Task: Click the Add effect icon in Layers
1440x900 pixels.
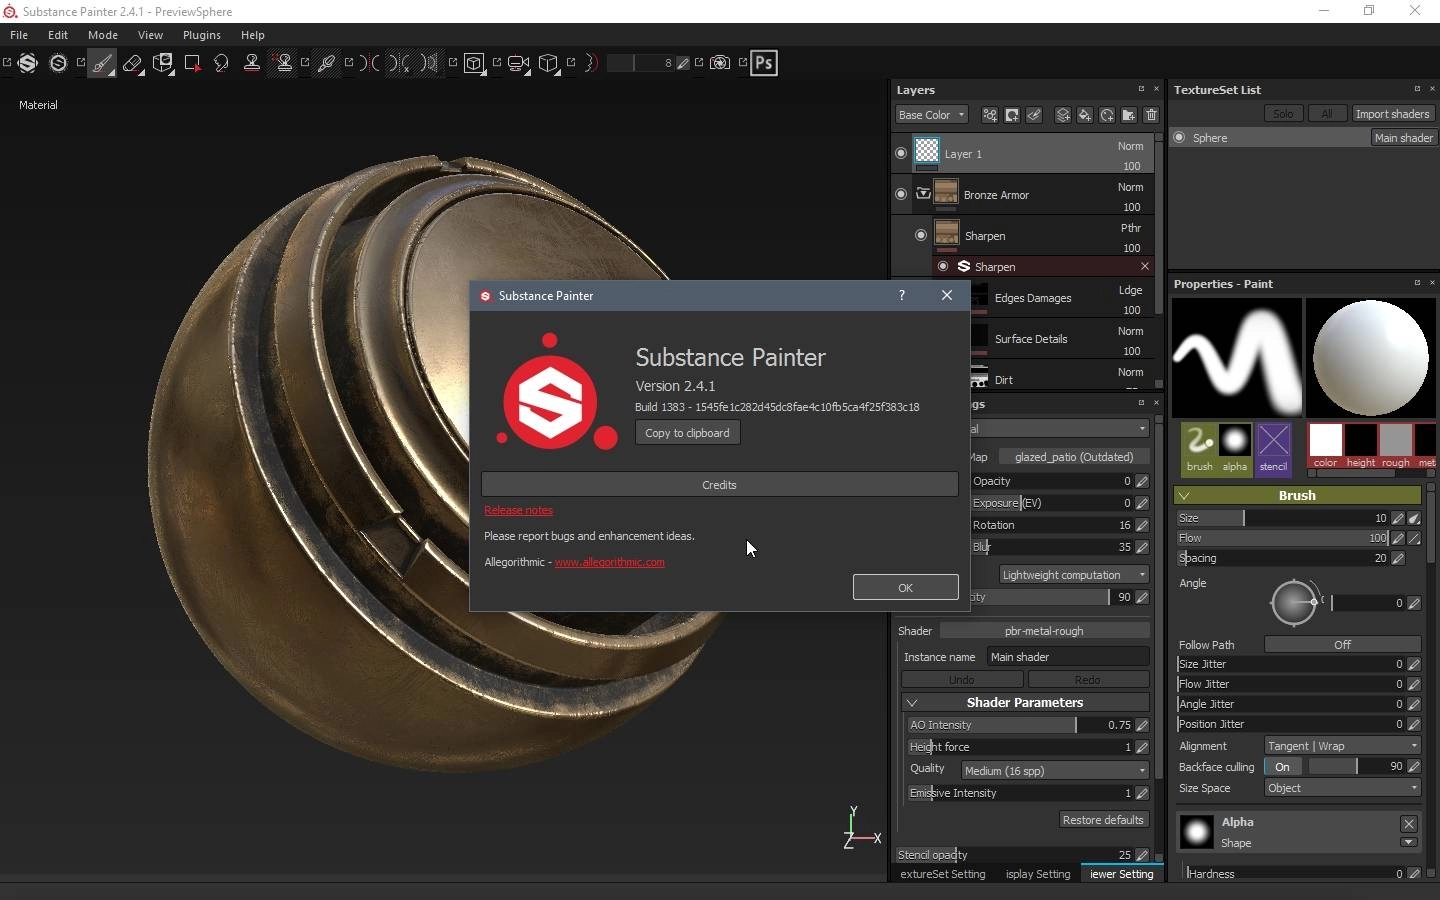Action: [990, 115]
